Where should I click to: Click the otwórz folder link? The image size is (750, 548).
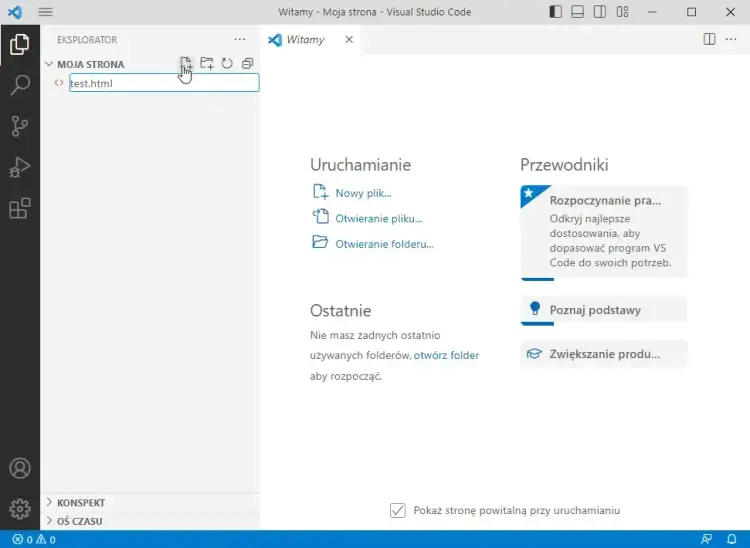click(446, 355)
